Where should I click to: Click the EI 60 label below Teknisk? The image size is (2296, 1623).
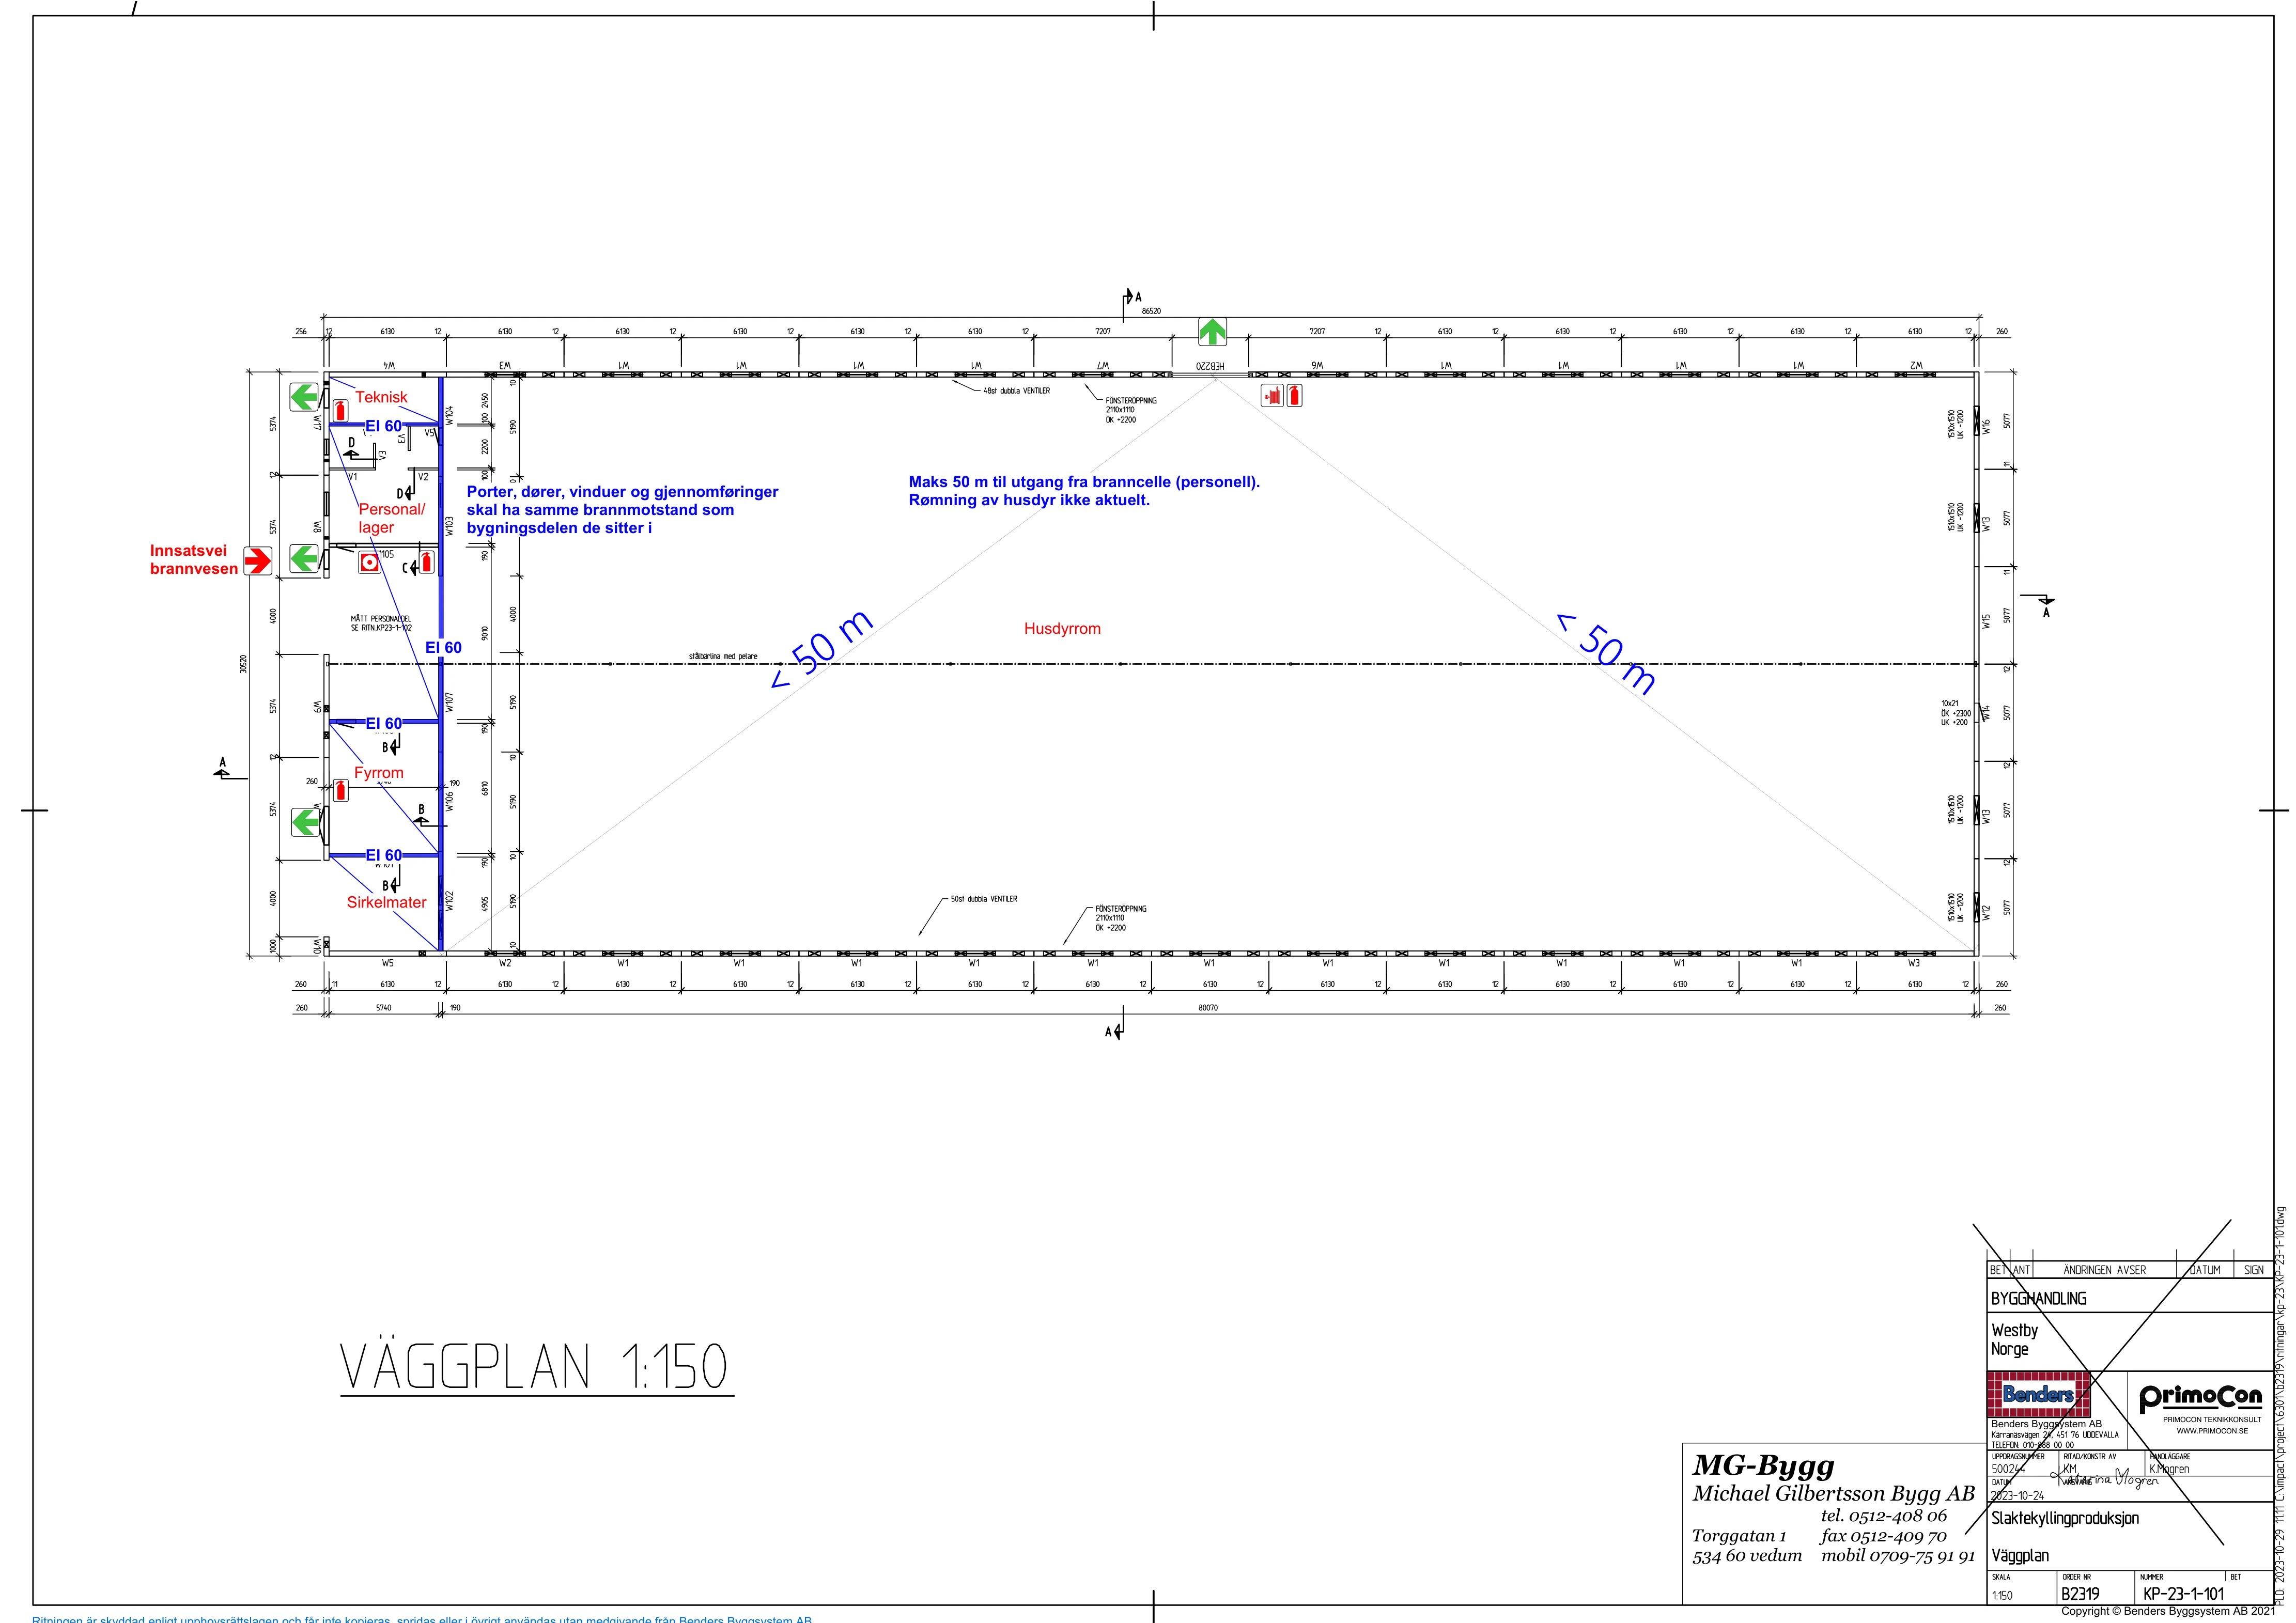coord(384,426)
